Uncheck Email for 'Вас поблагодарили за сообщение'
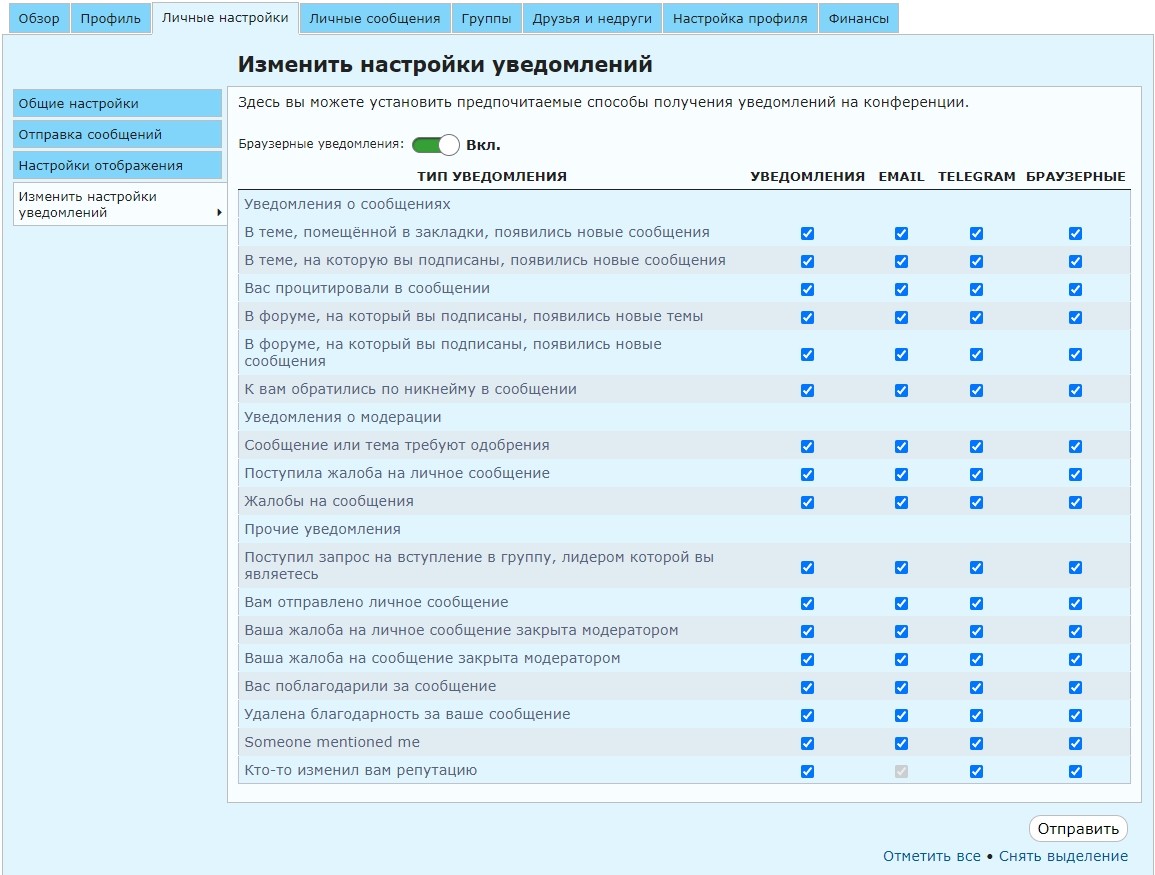1155x875 pixels. (901, 687)
